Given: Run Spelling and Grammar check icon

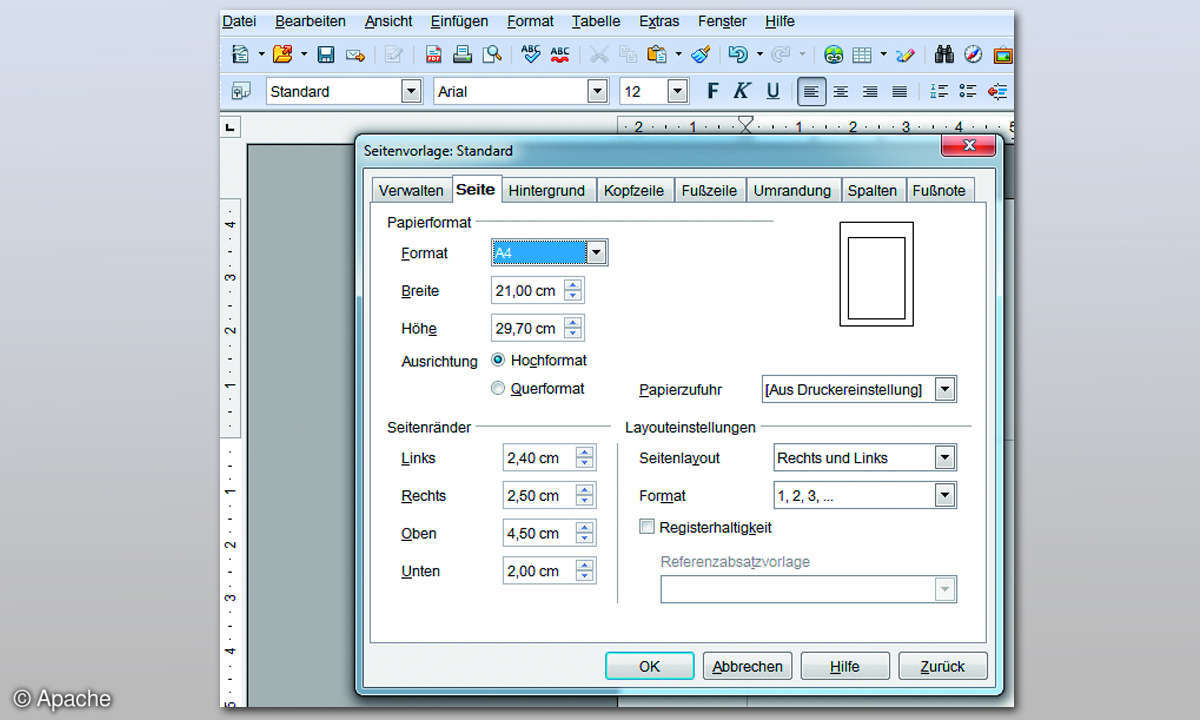Looking at the screenshot, I should pyautogui.click(x=531, y=54).
